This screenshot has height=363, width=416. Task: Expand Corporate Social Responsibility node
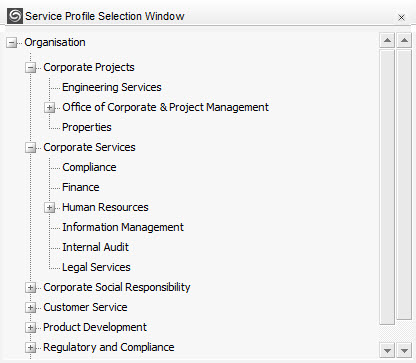[x=30, y=288]
